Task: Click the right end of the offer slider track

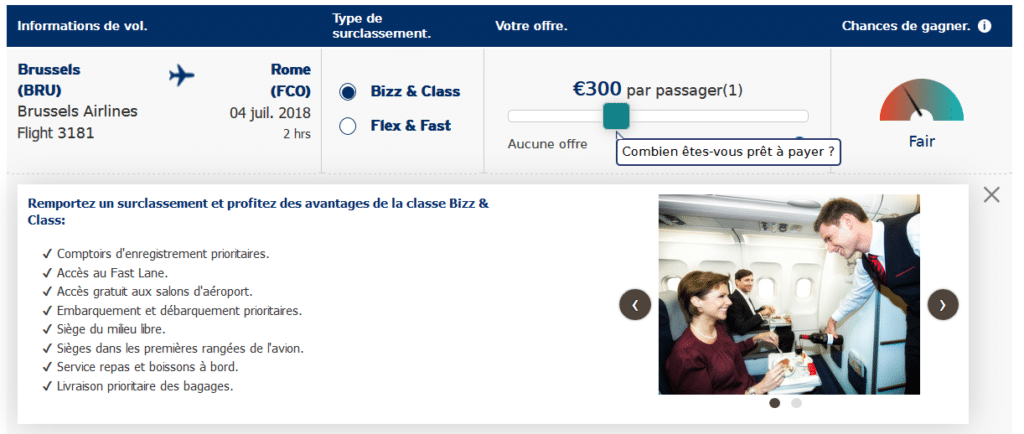Action: 803,116
